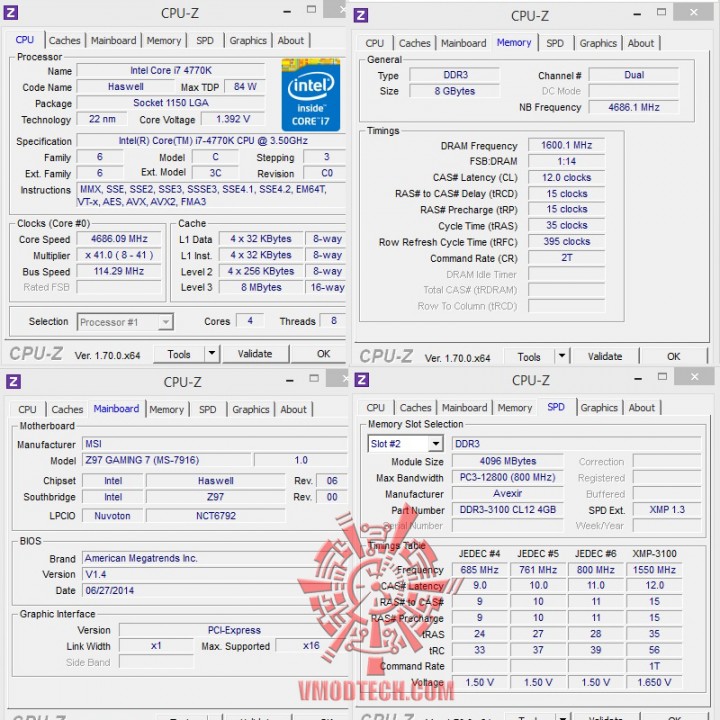
Task: Click the CPU-Z logo icon in the SPD window title bar
Action: pos(362,380)
